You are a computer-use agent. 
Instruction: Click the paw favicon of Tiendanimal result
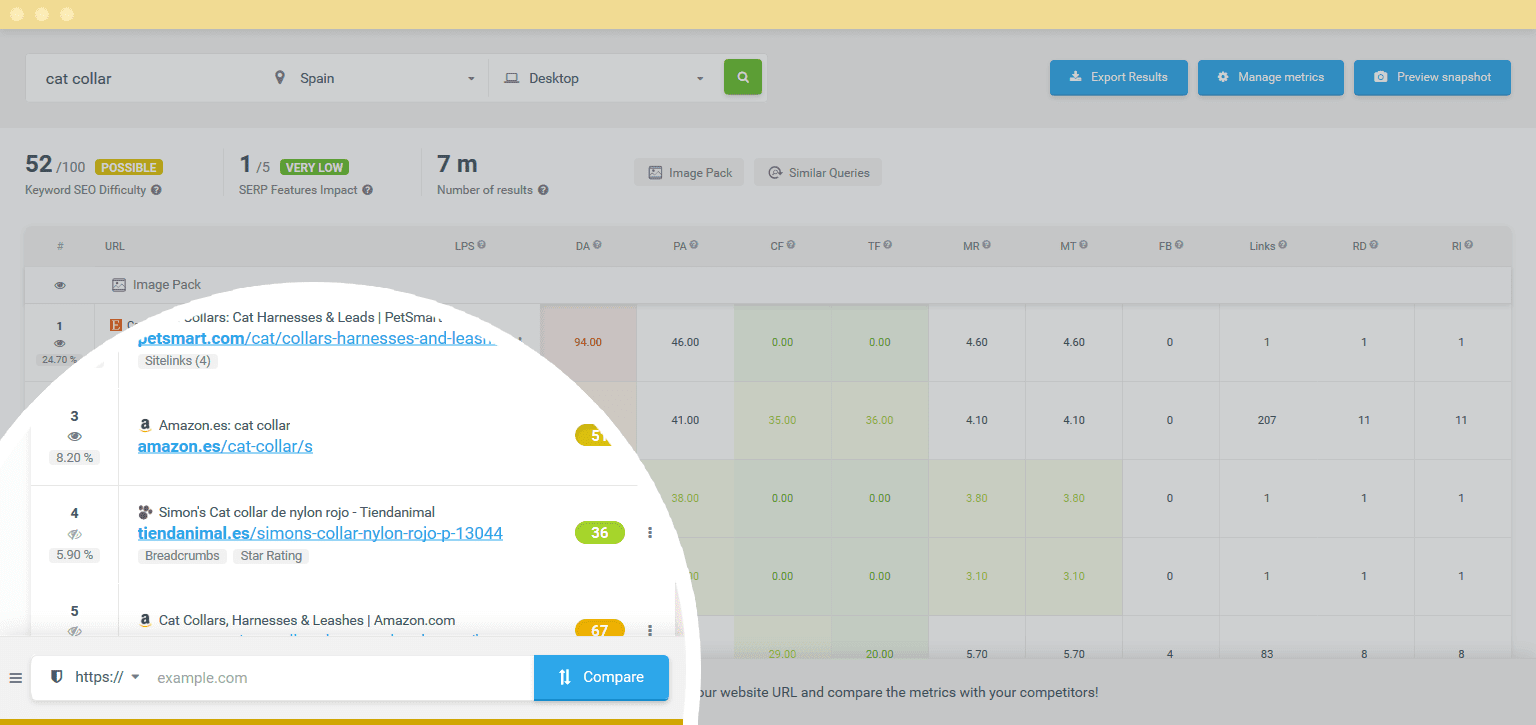145,512
